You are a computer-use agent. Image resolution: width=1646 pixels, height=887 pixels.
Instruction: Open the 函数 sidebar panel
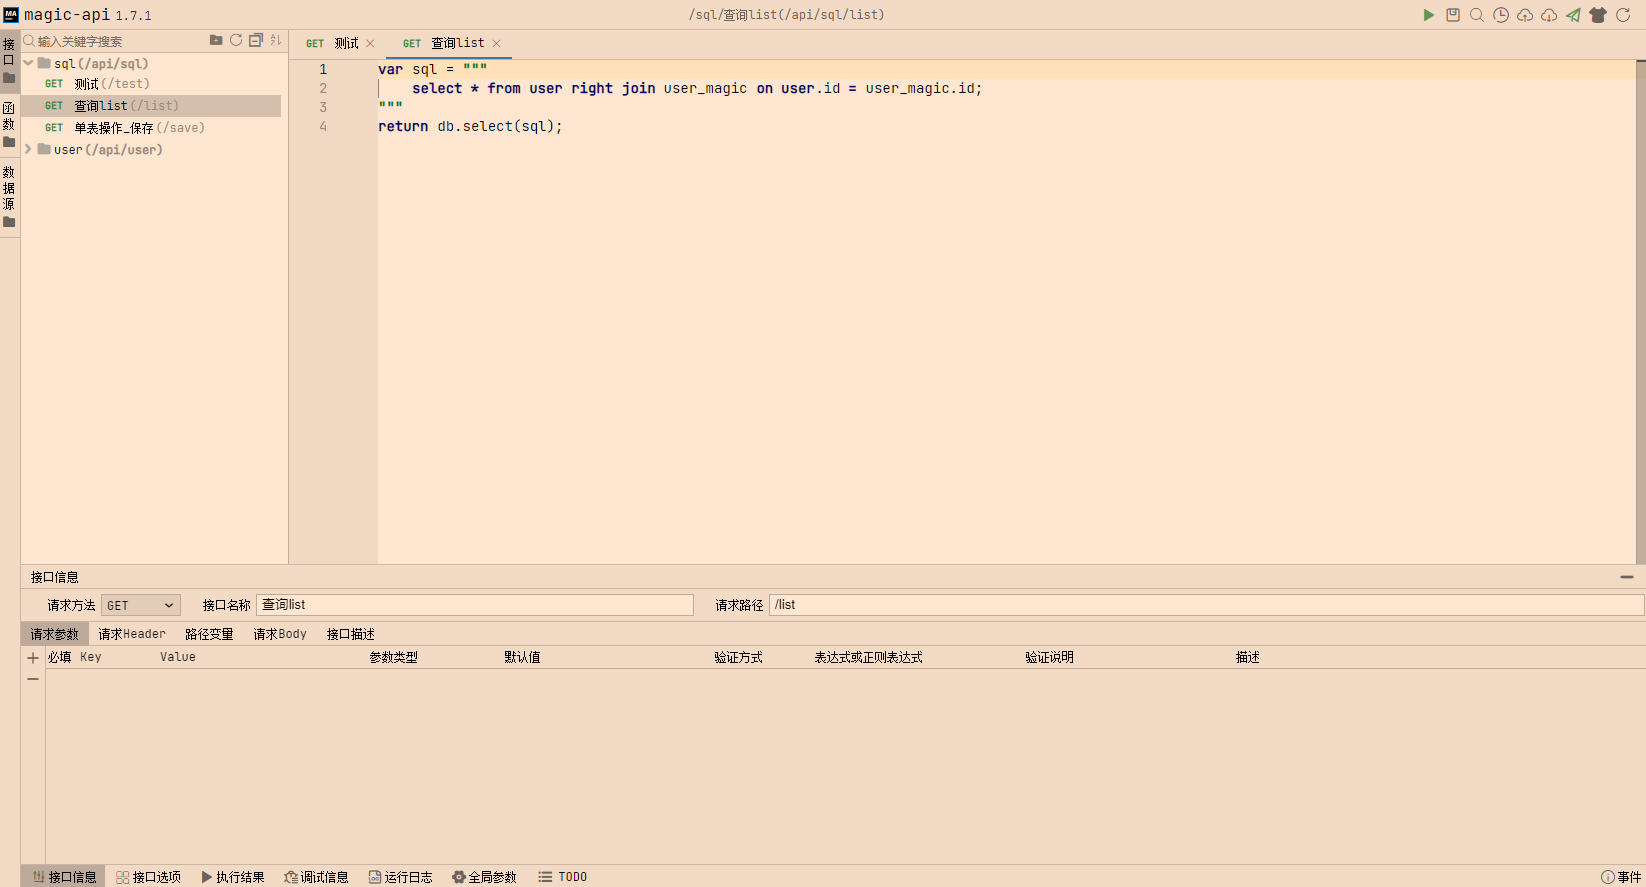[x=9, y=124]
